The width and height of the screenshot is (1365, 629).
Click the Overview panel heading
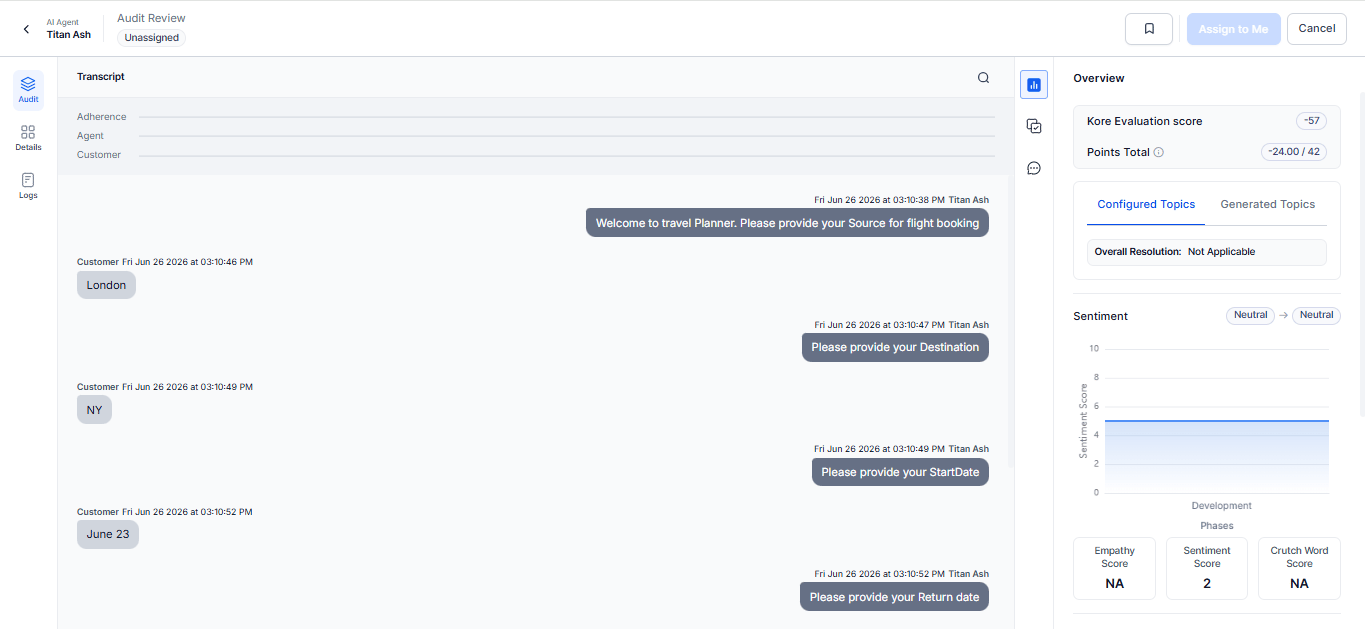click(1098, 78)
